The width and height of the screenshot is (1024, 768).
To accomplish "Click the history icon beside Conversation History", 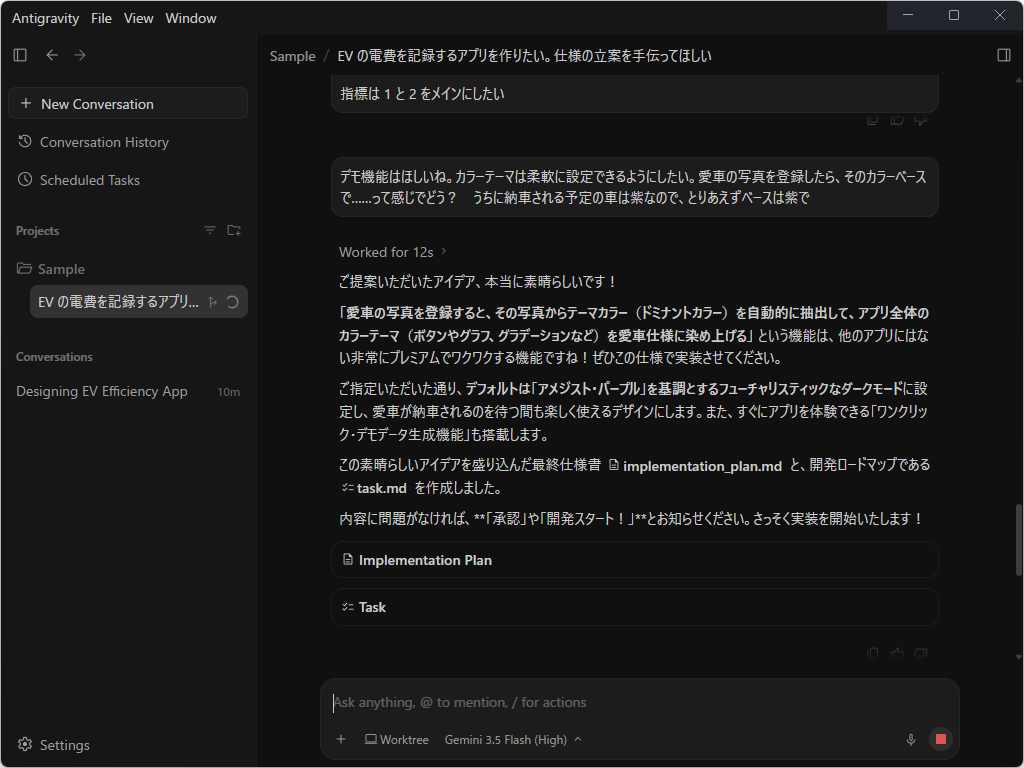I will (25, 142).
